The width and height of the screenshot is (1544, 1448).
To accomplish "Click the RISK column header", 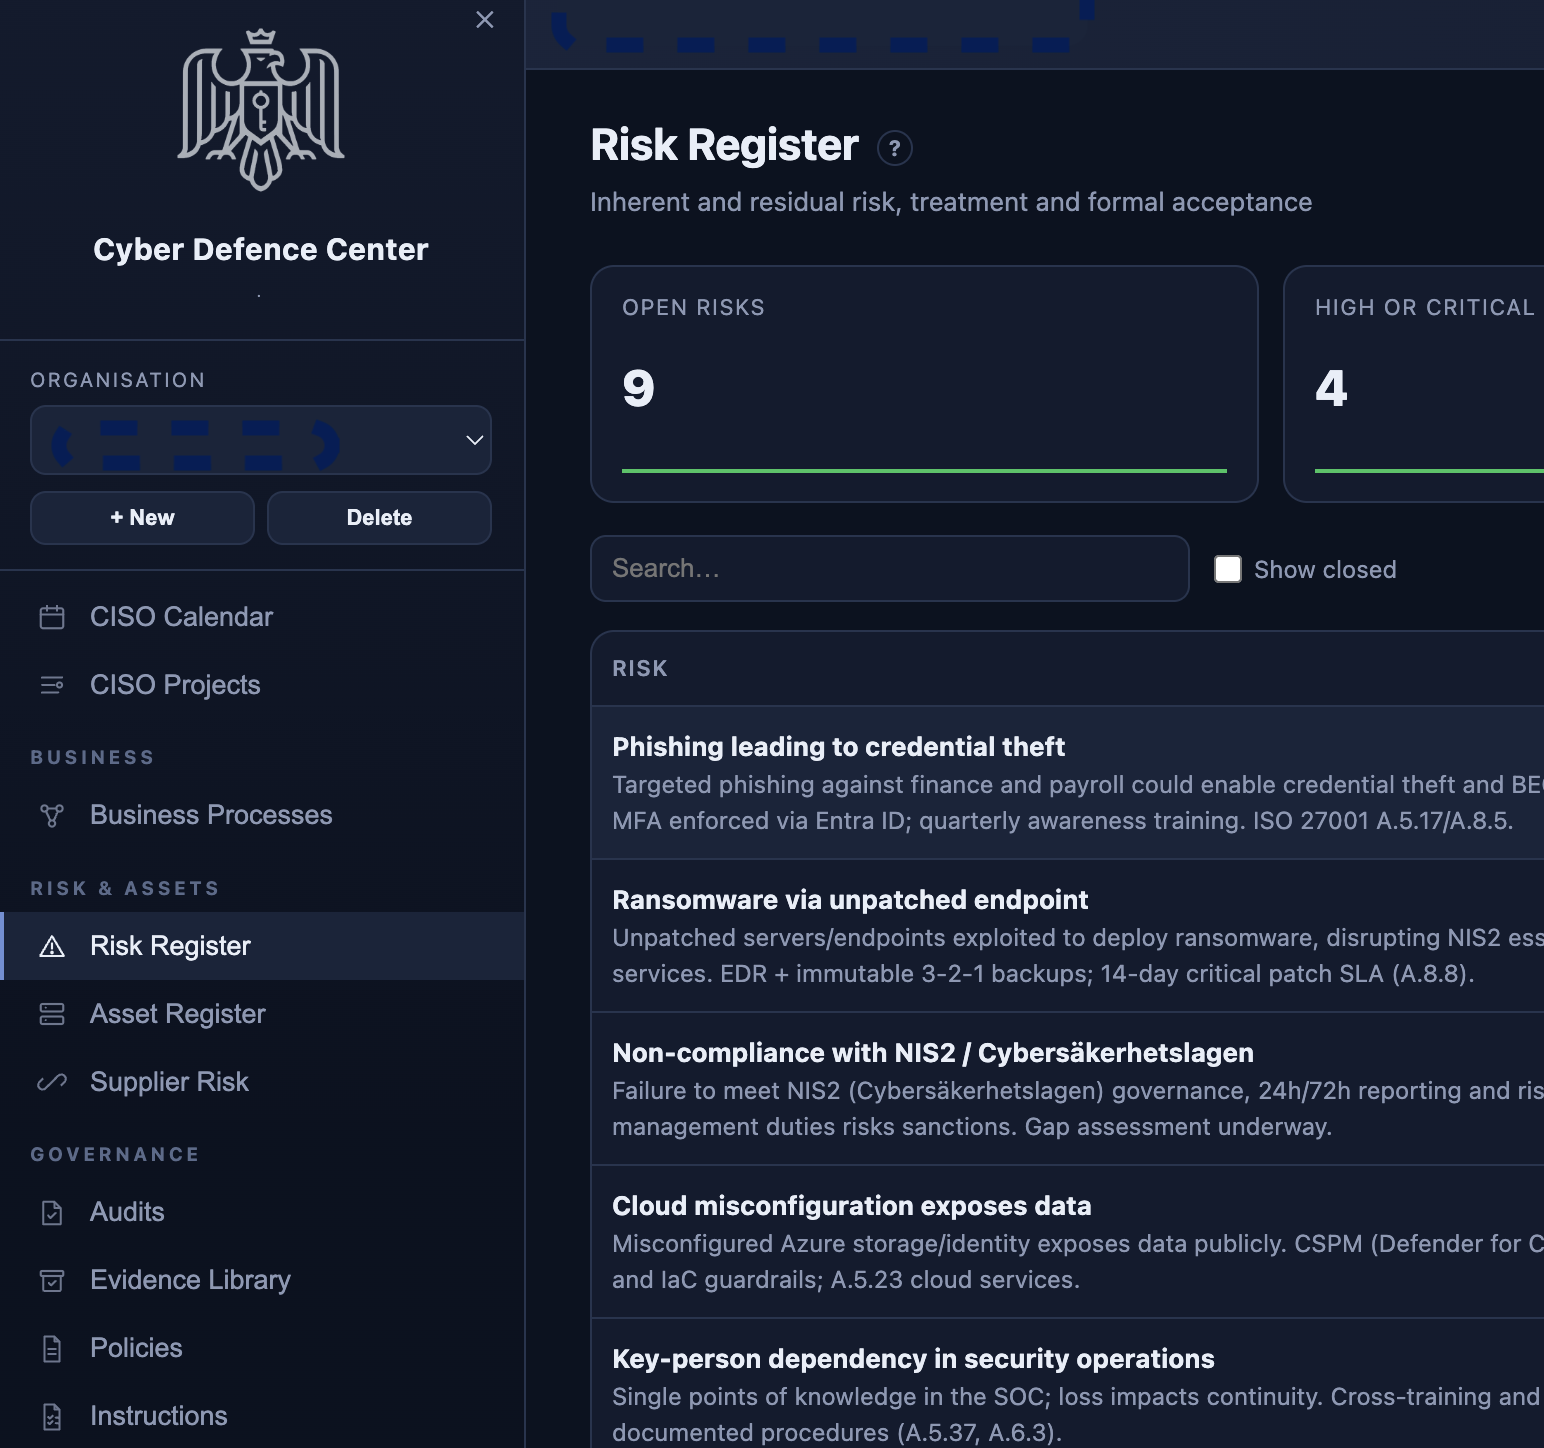I will (x=640, y=669).
